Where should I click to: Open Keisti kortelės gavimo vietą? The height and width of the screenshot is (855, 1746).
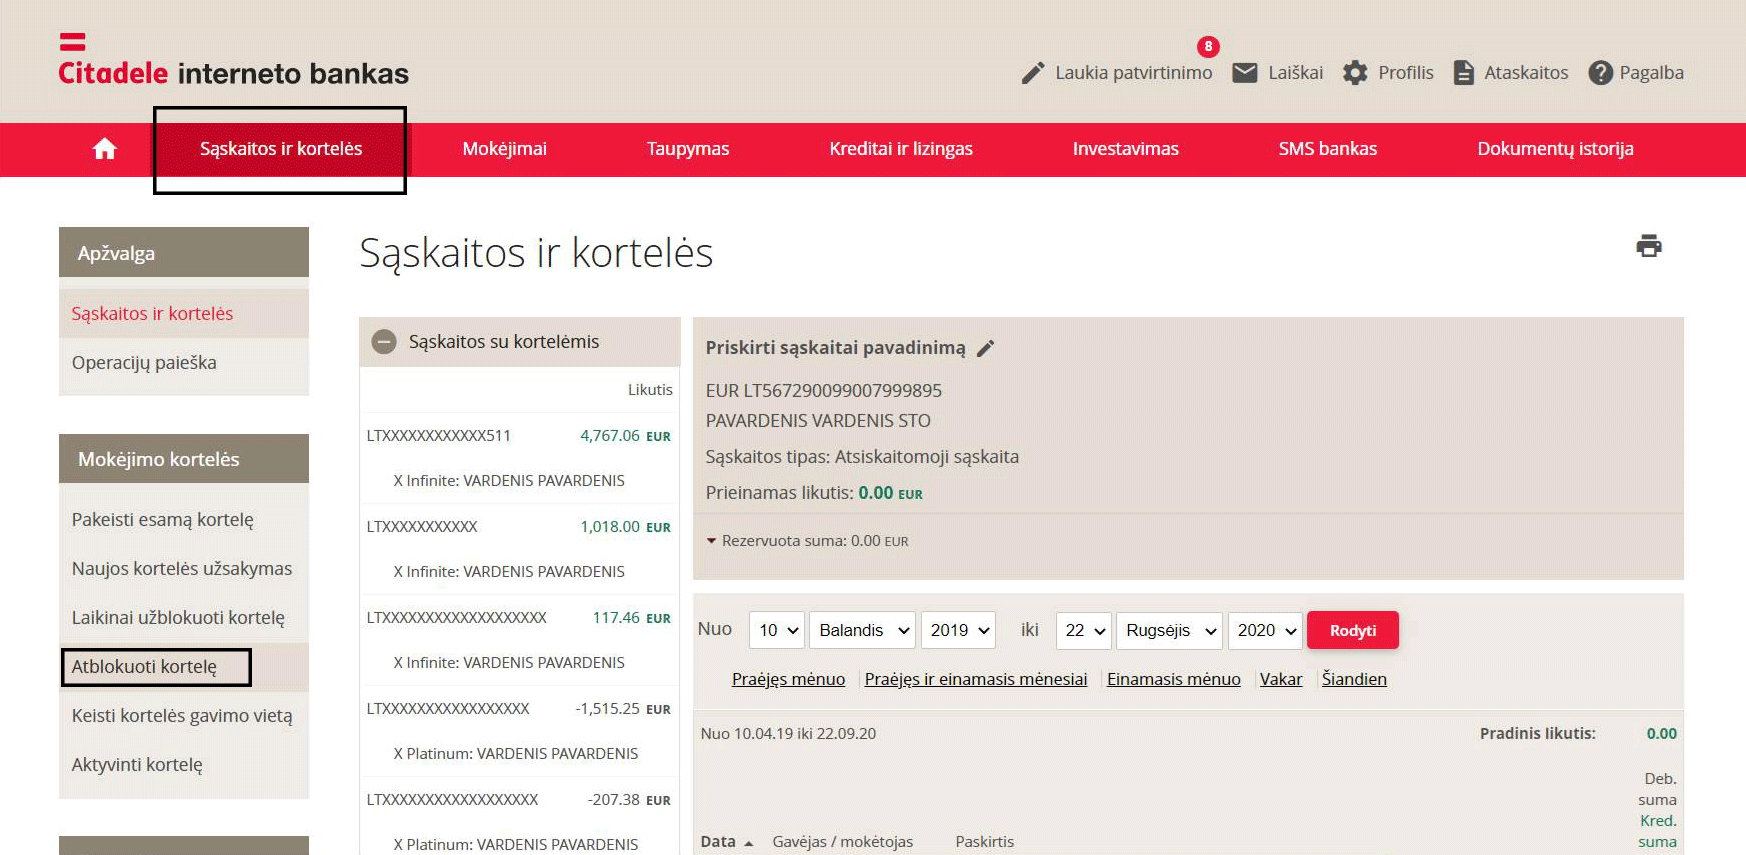(x=184, y=716)
